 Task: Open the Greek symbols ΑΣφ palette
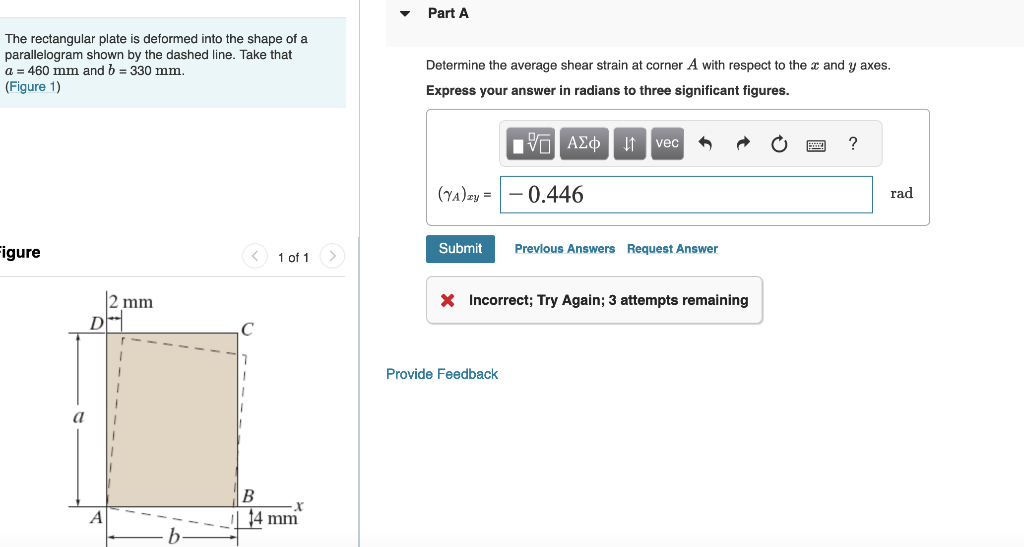click(x=584, y=144)
